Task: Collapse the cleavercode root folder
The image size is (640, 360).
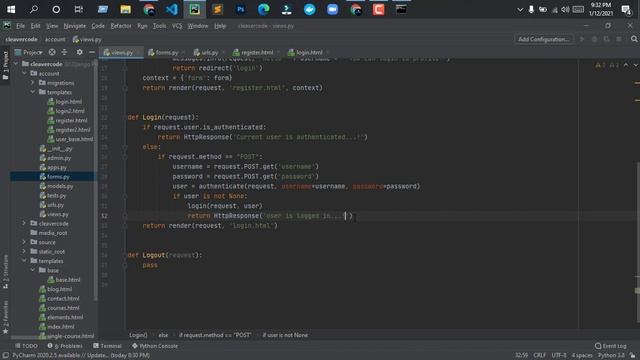Action: (16, 64)
